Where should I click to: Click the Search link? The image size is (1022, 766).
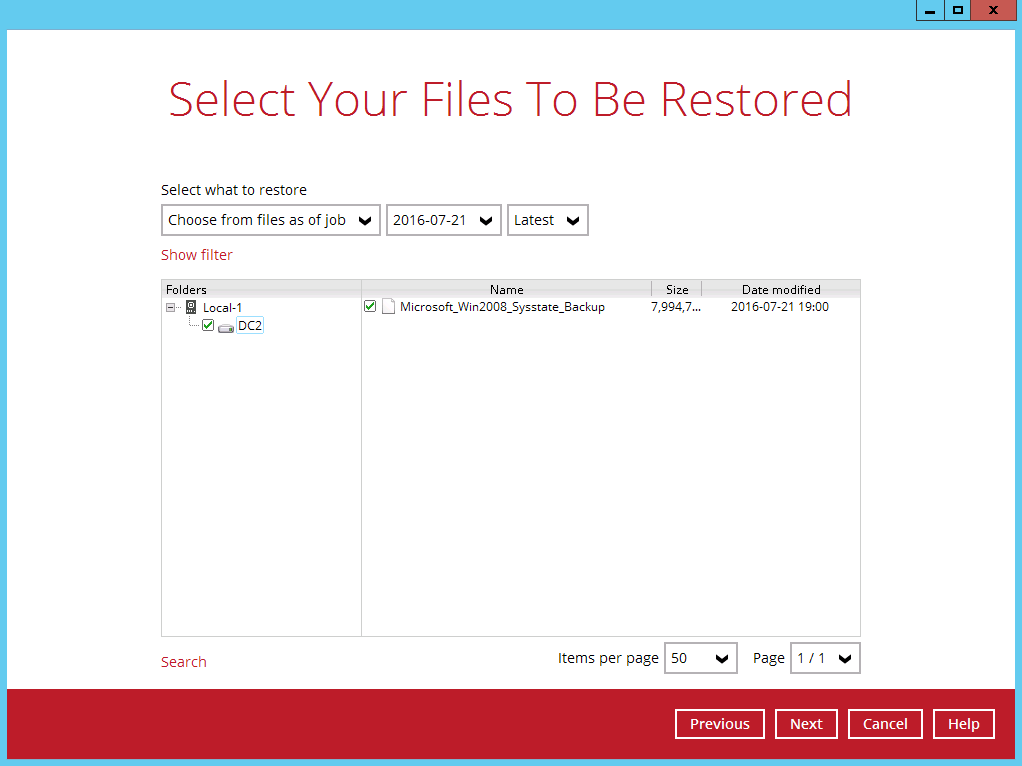pyautogui.click(x=183, y=662)
